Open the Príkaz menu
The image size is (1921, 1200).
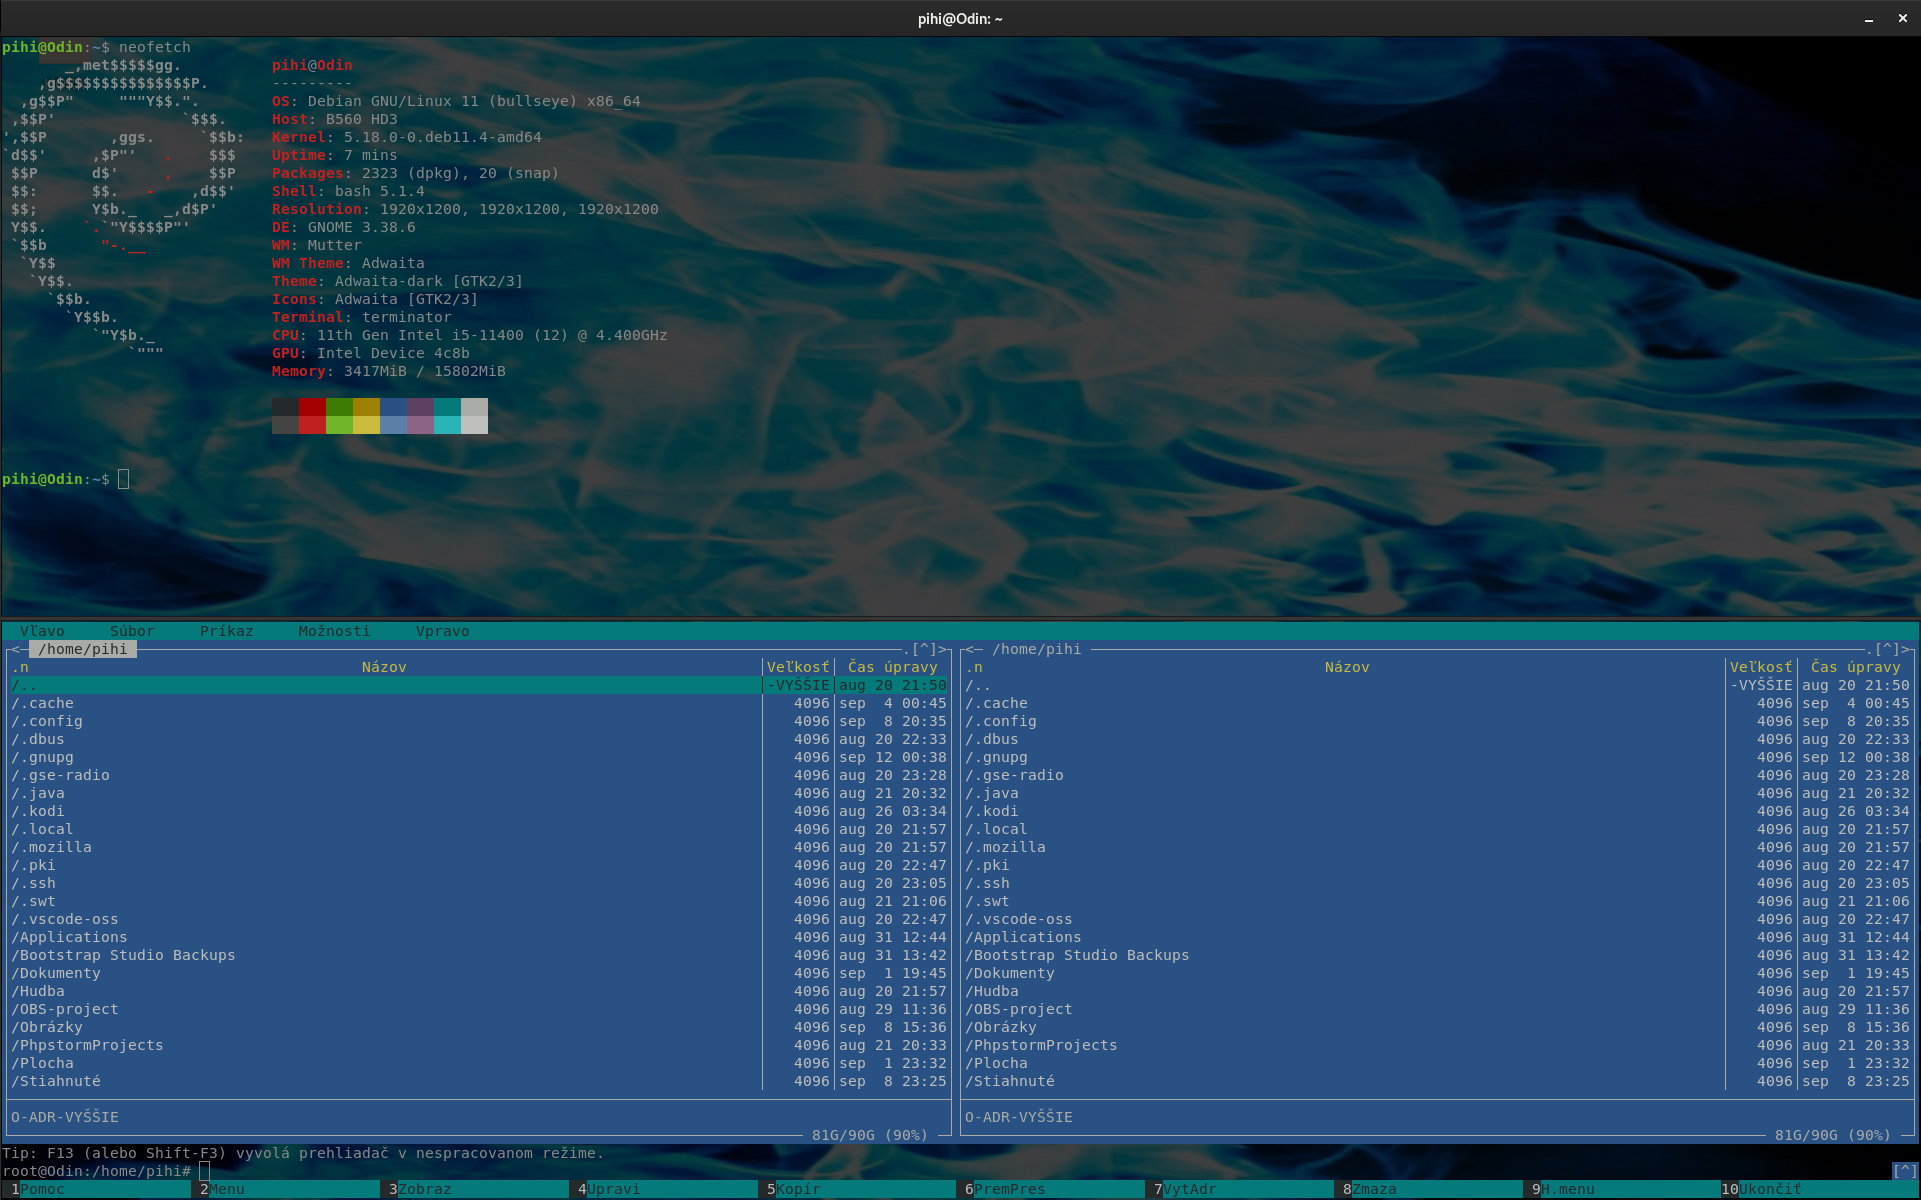coord(226,631)
